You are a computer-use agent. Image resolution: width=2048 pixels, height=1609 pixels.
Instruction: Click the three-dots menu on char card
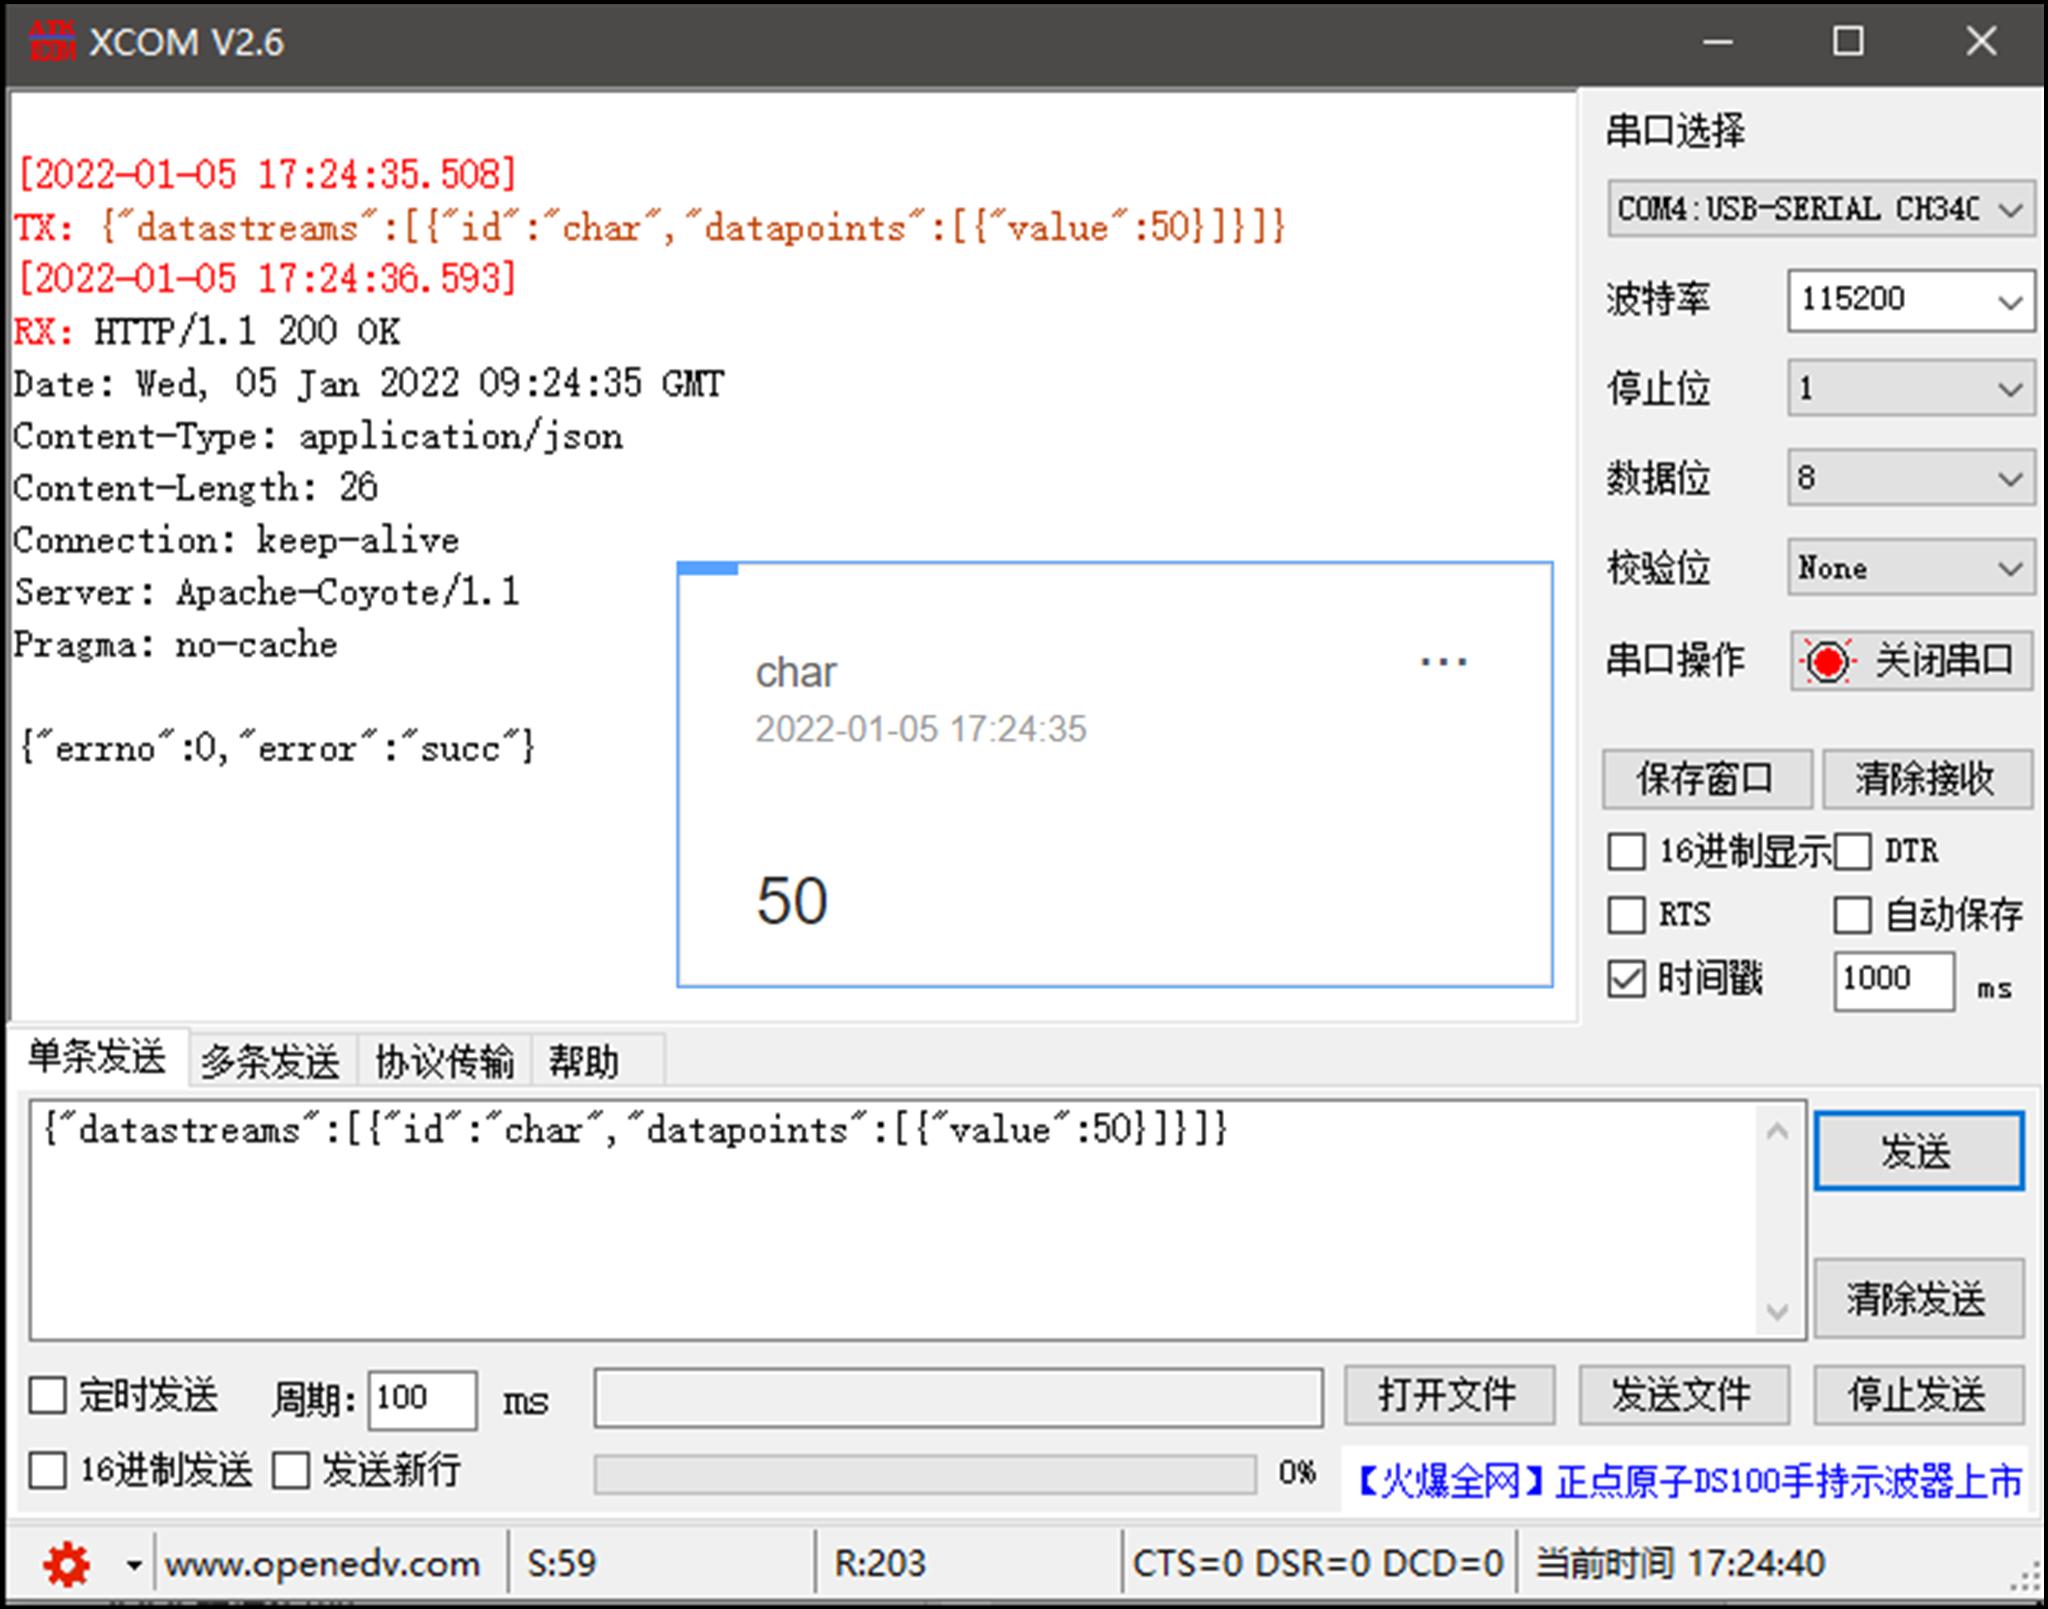coord(1443,662)
